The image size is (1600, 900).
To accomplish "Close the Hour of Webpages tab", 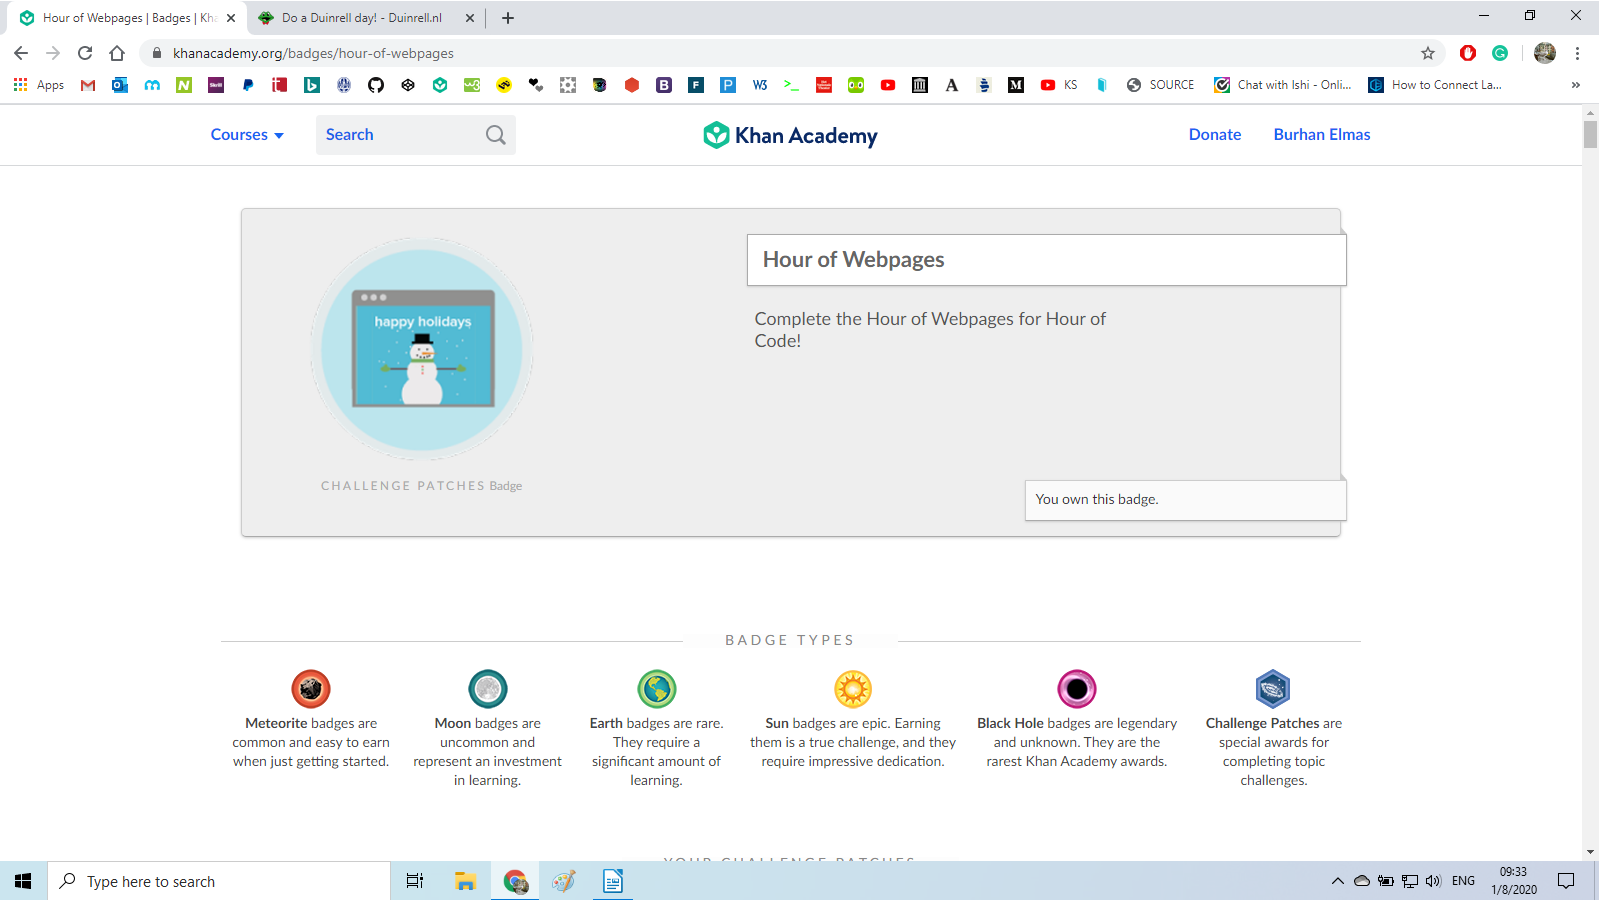I will click(231, 18).
